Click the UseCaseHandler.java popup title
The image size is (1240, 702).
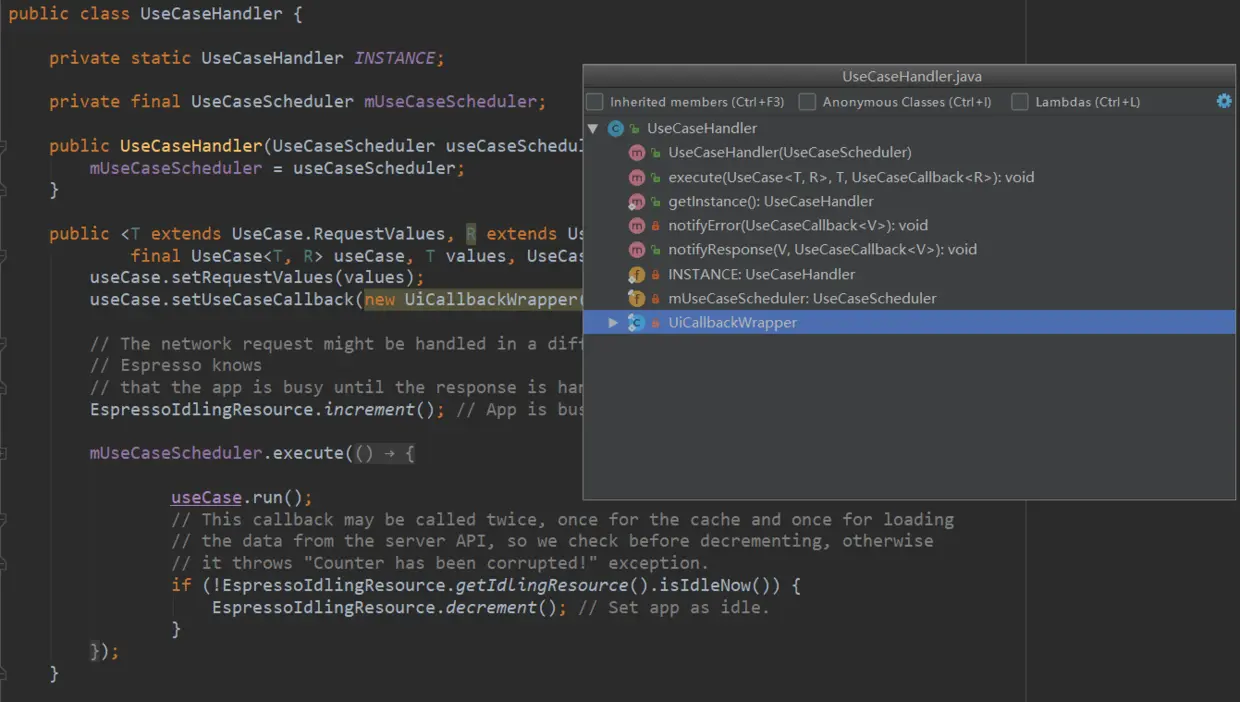click(x=911, y=76)
